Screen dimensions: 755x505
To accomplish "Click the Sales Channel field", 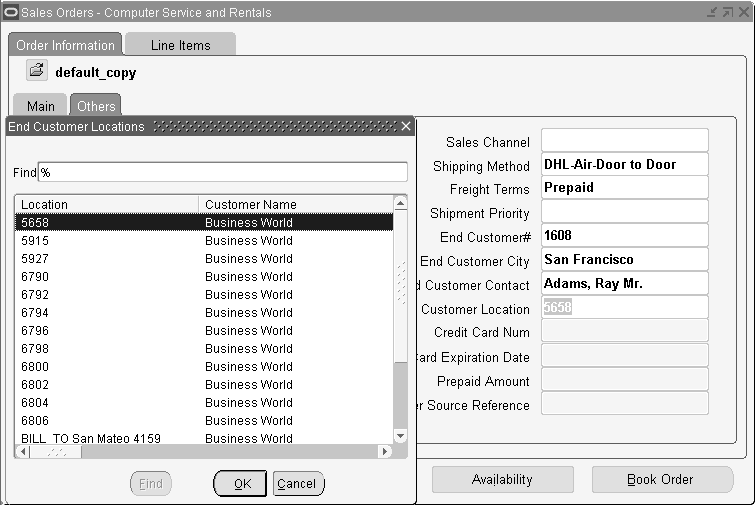I will pos(625,140).
